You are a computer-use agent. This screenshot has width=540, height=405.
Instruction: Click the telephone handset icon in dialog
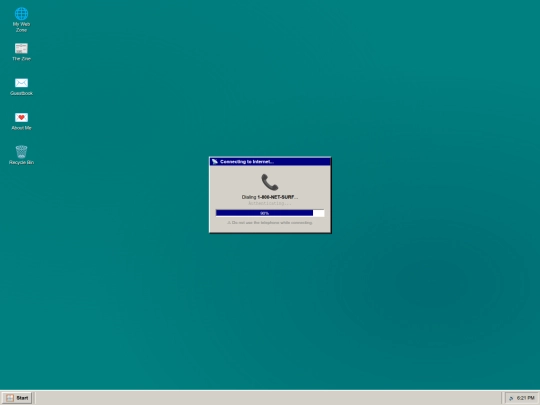[270, 182]
